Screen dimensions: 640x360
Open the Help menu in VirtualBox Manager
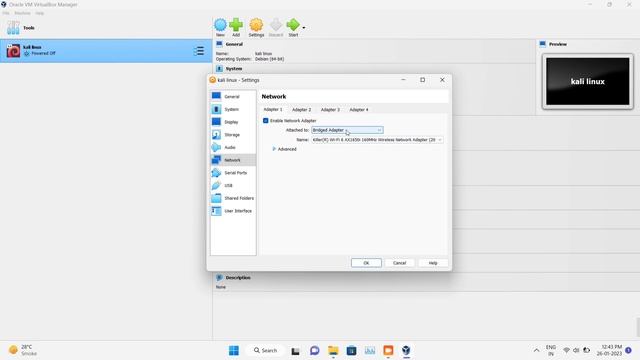point(39,13)
